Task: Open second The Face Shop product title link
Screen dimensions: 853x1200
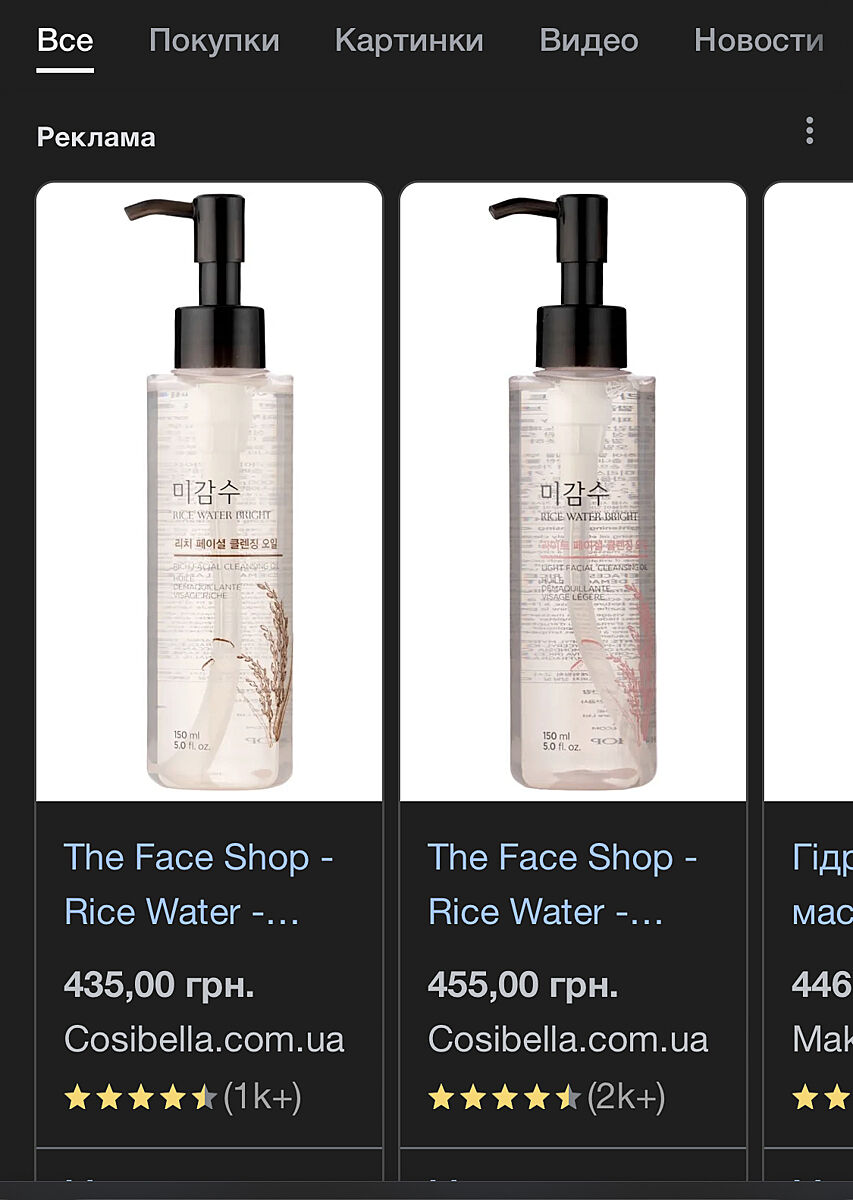Action: tap(562, 885)
